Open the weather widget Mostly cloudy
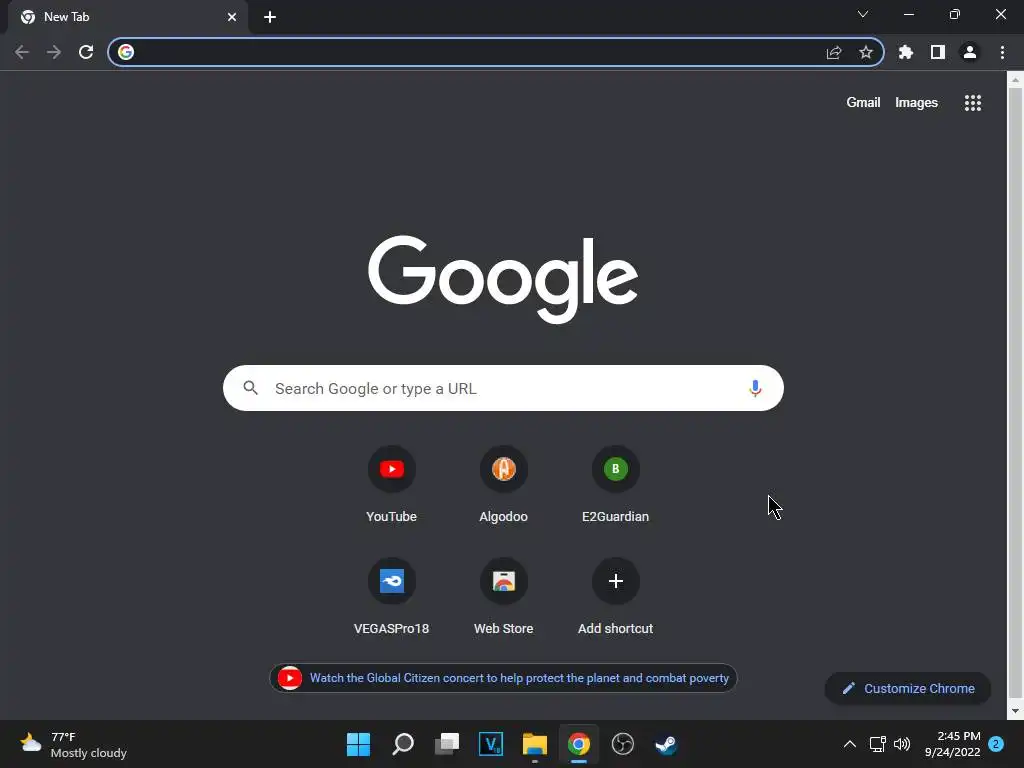 (x=73, y=744)
